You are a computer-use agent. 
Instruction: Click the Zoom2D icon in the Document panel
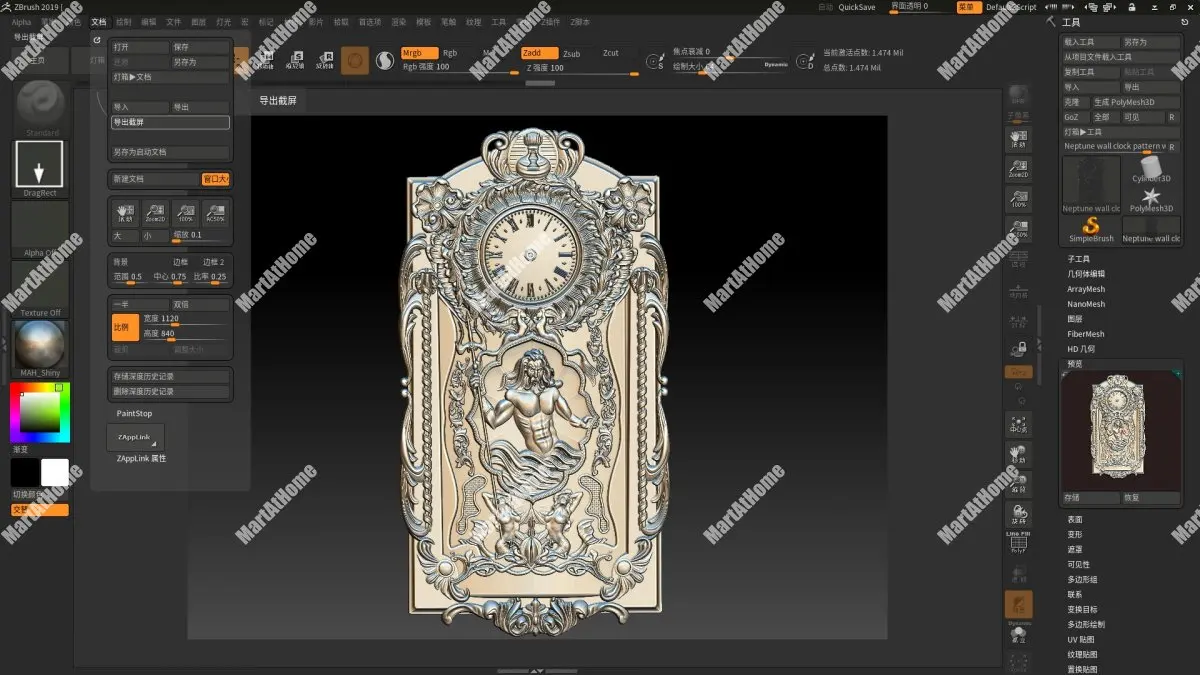pyautogui.click(x=155, y=213)
